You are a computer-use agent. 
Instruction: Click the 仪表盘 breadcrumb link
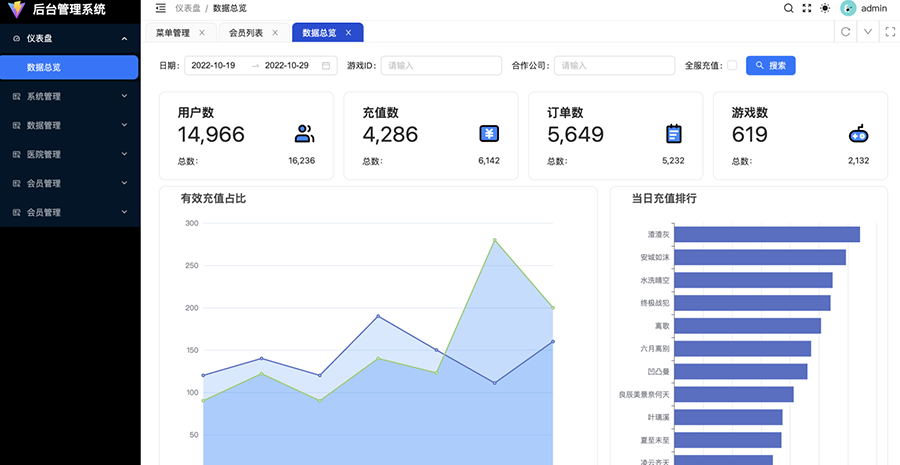click(188, 9)
